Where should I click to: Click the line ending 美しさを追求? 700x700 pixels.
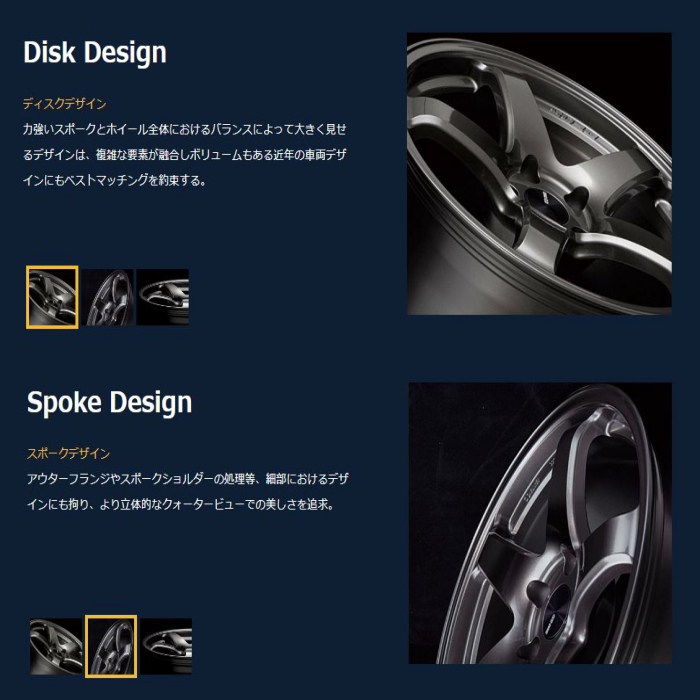point(180,504)
